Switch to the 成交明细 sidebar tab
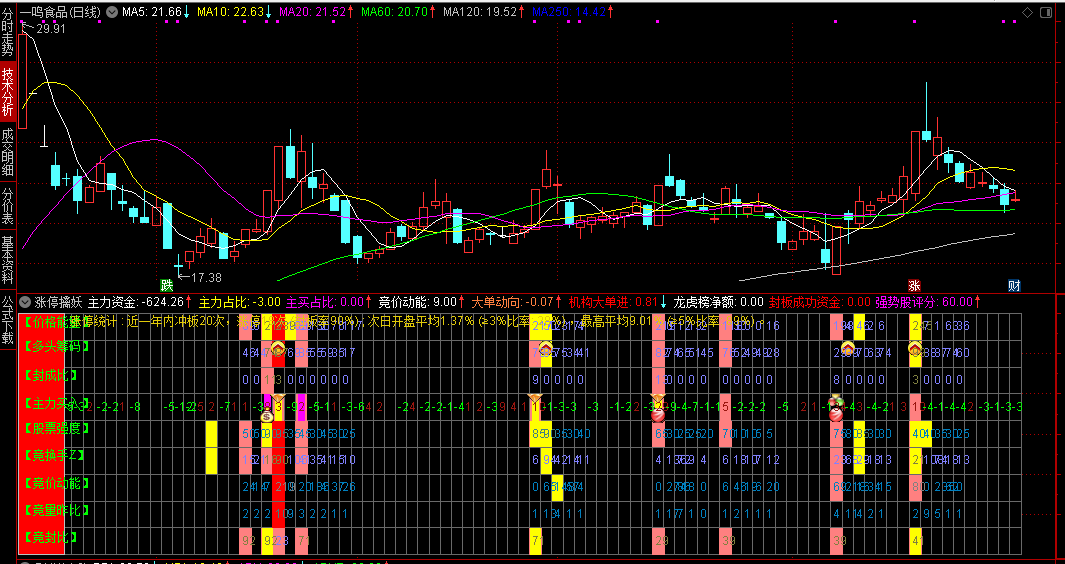The image size is (1065, 564). pos(8,153)
